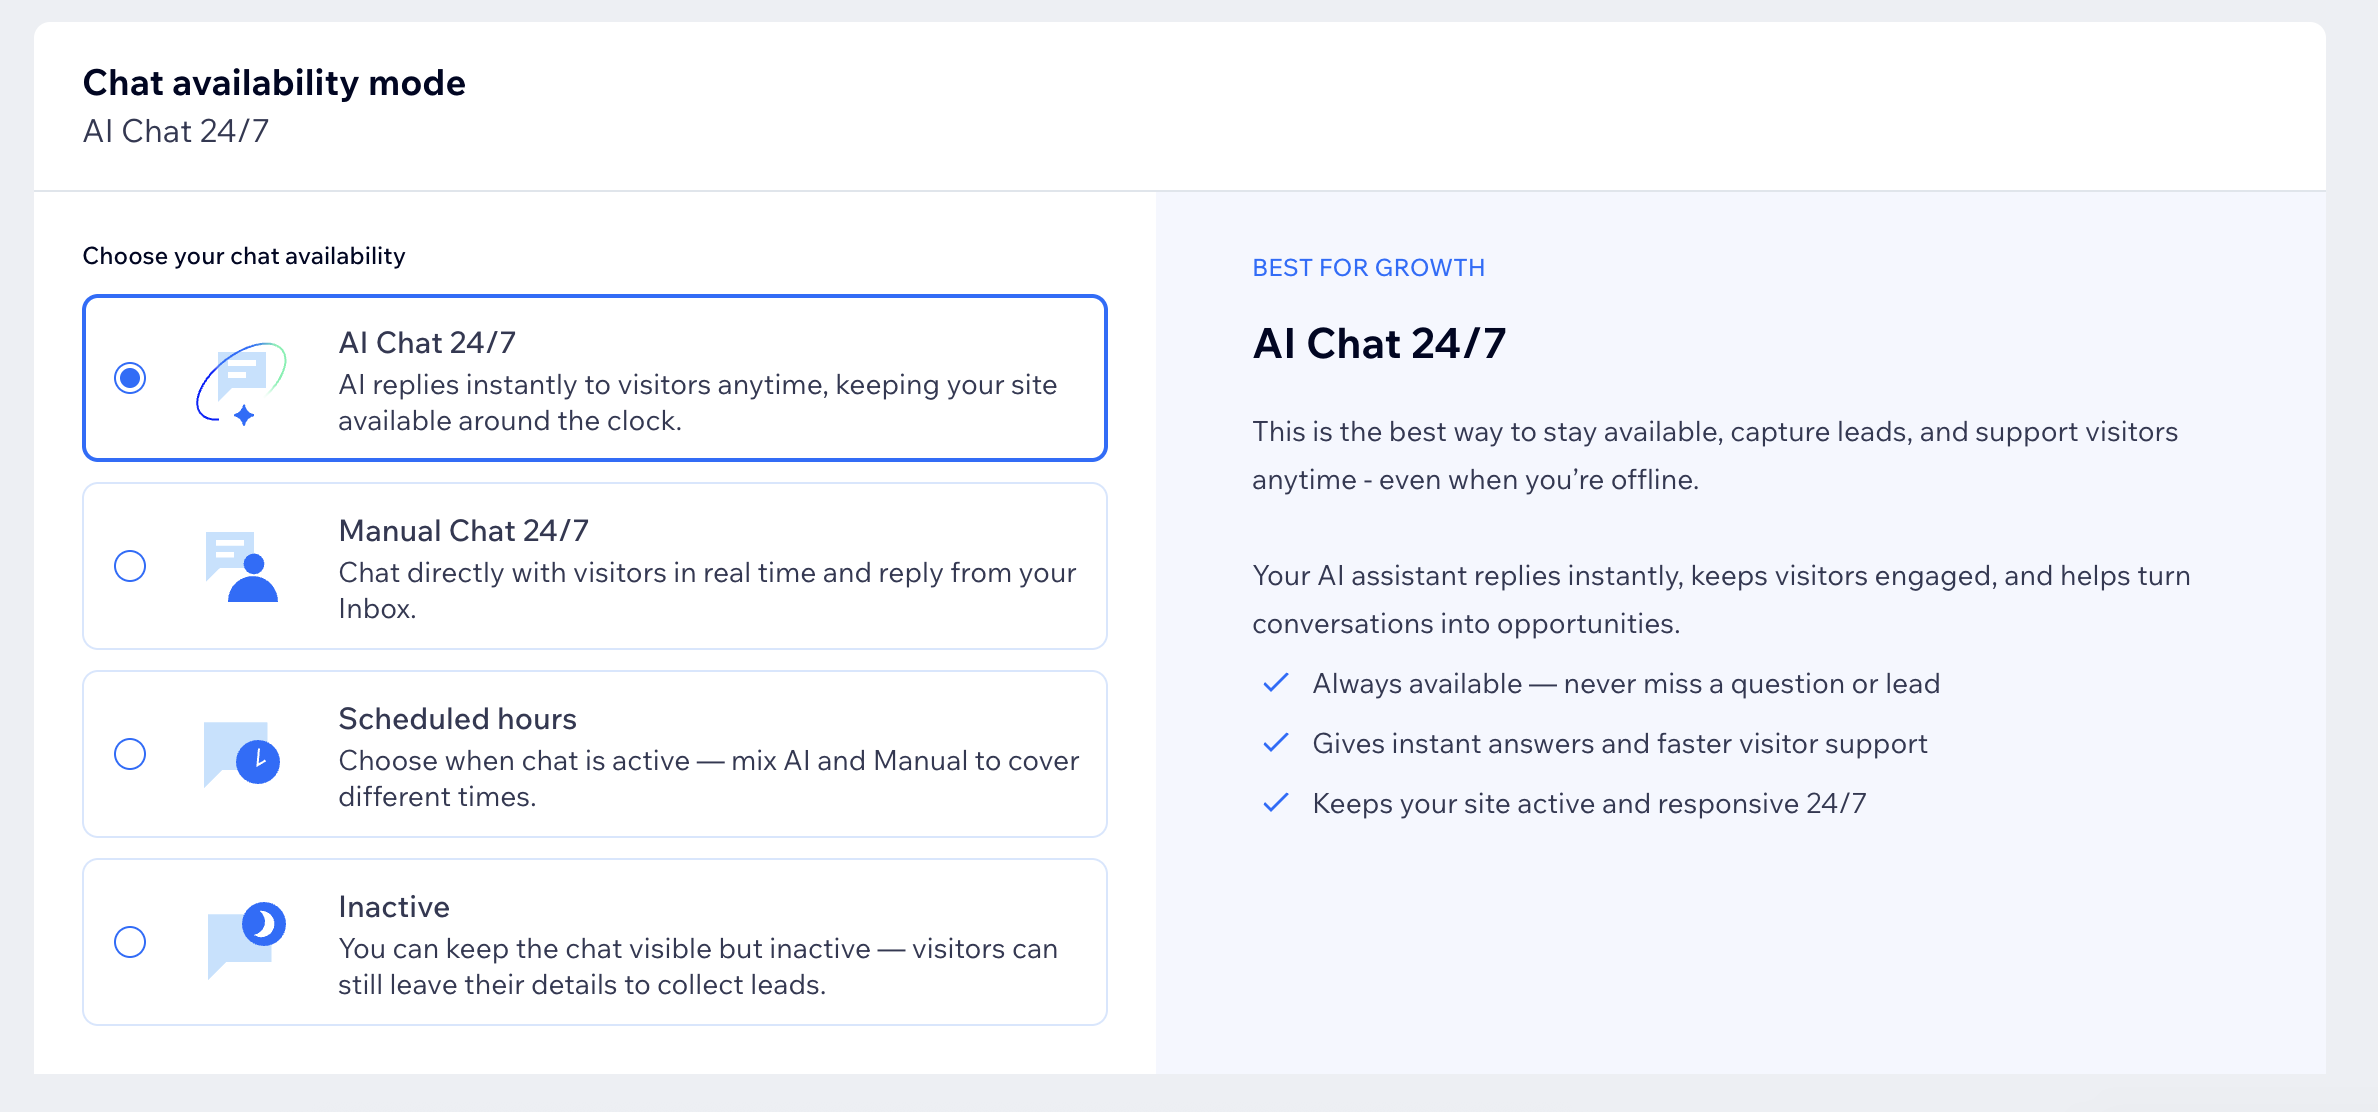Click the Scheduled hours clock icon
2378x1112 pixels.
click(257, 760)
